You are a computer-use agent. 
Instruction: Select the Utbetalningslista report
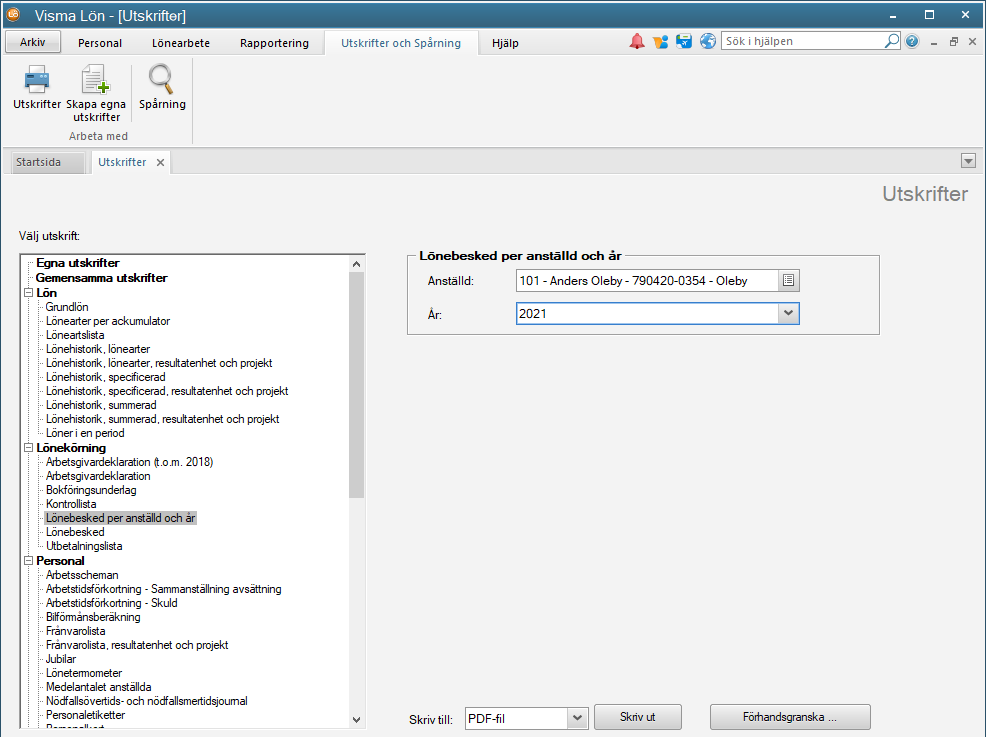84,546
